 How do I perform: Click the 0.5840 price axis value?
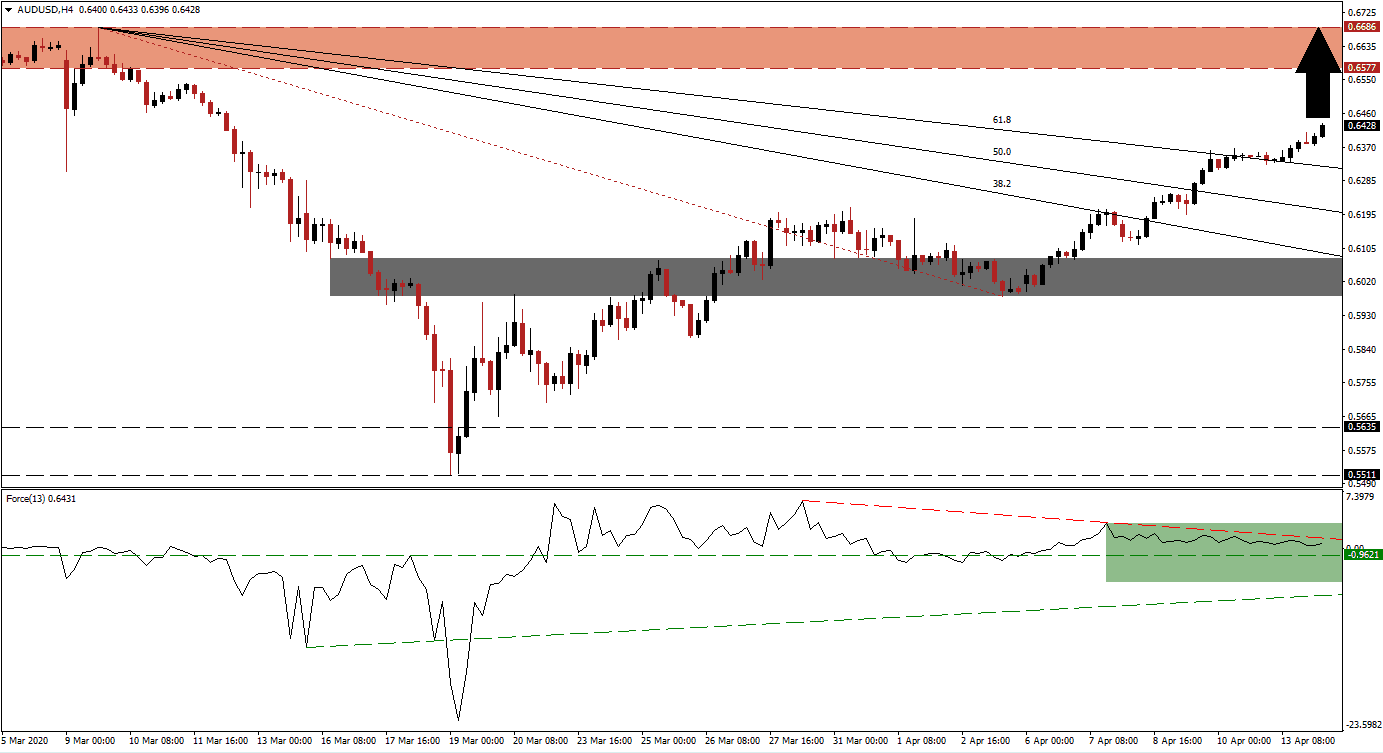click(x=1362, y=350)
